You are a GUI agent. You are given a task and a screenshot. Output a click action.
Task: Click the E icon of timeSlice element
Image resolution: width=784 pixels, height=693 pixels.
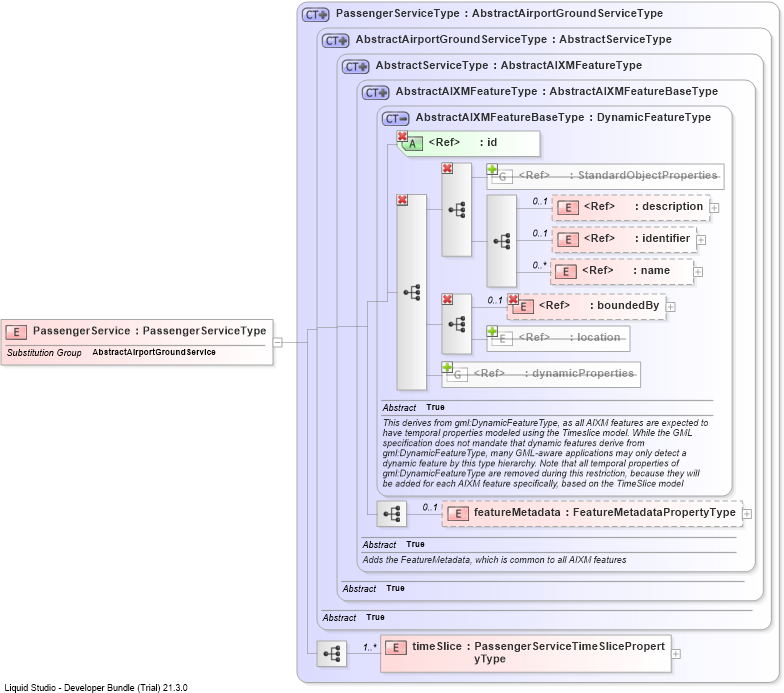click(396, 648)
